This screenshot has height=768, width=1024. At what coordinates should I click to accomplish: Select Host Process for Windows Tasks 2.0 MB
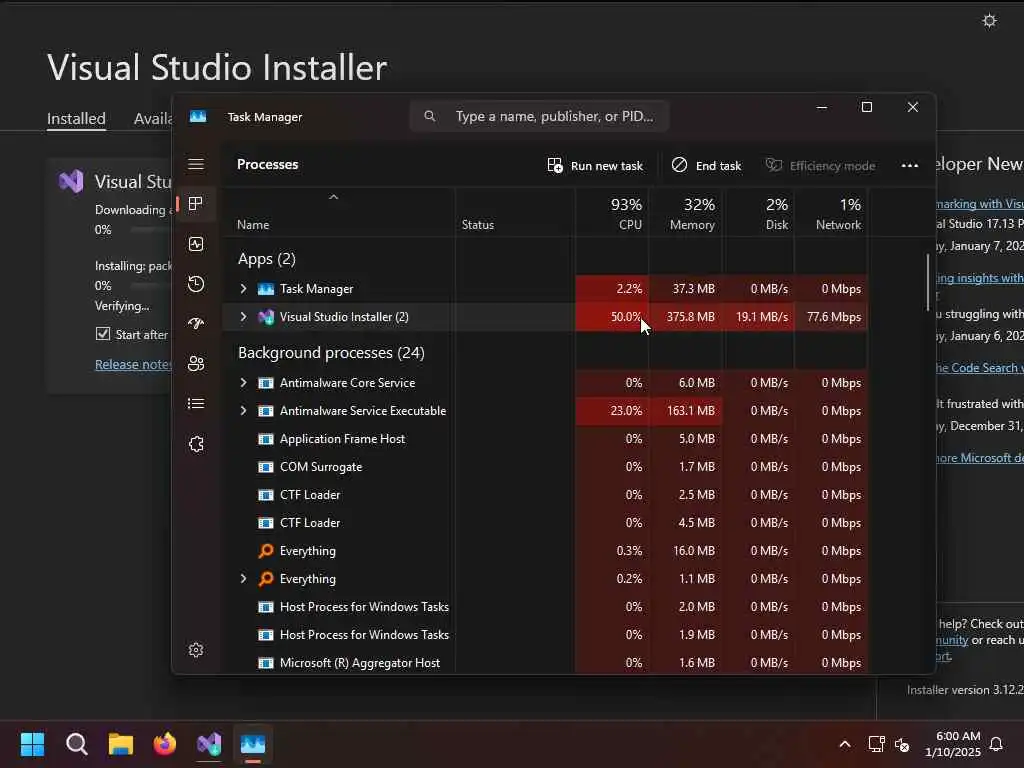click(545, 607)
